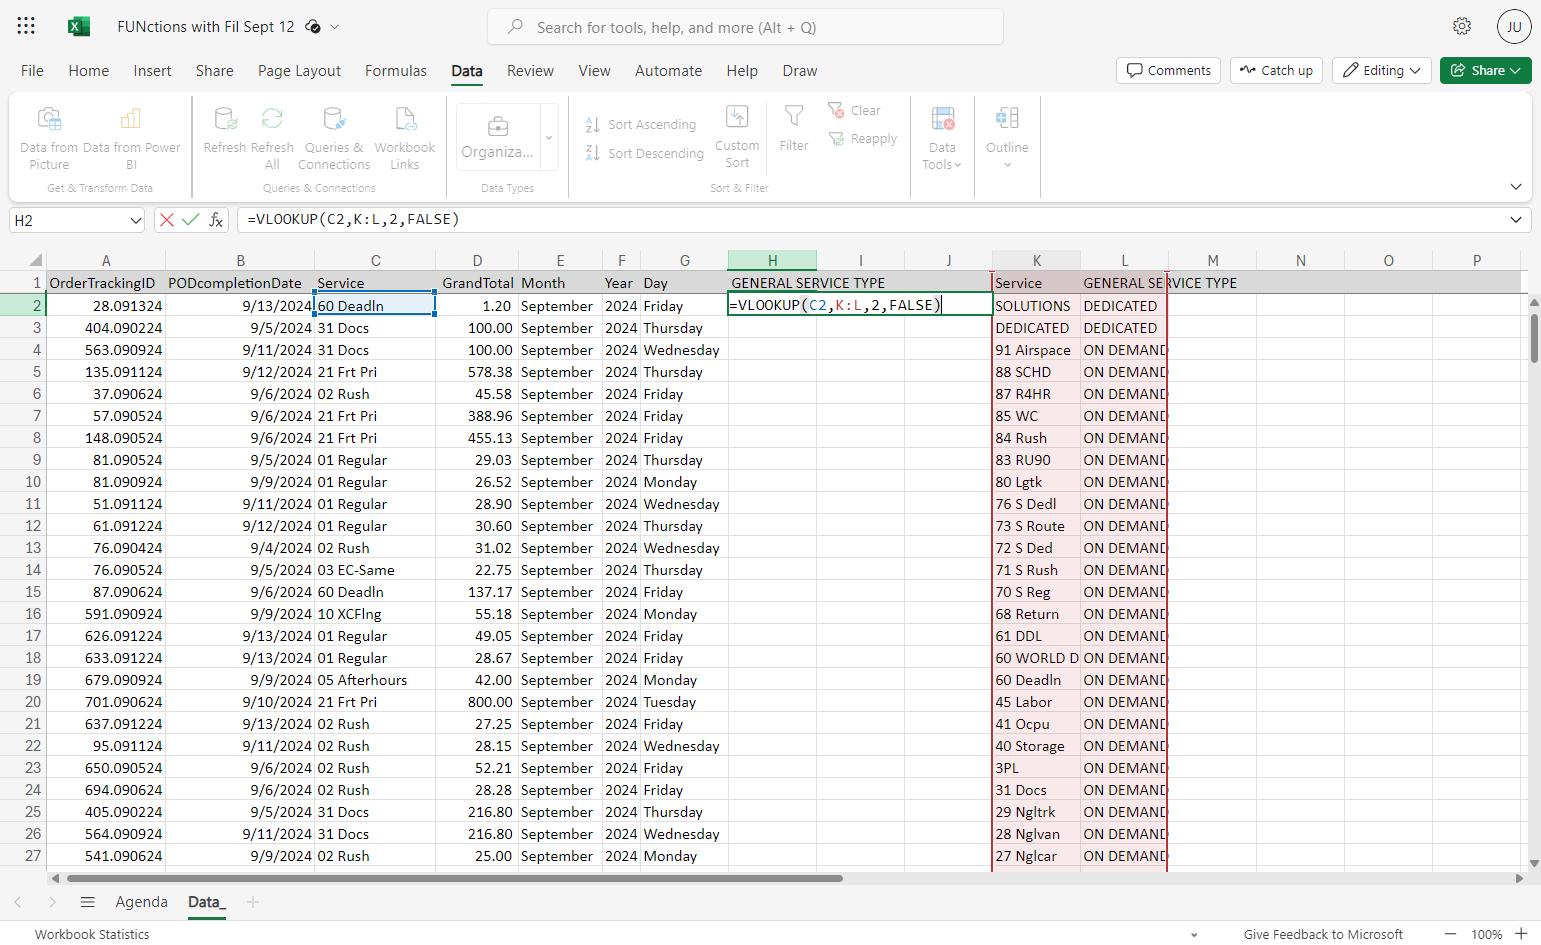Switch to the Review tab
Image resolution: width=1541 pixels, height=945 pixels.
tap(530, 71)
